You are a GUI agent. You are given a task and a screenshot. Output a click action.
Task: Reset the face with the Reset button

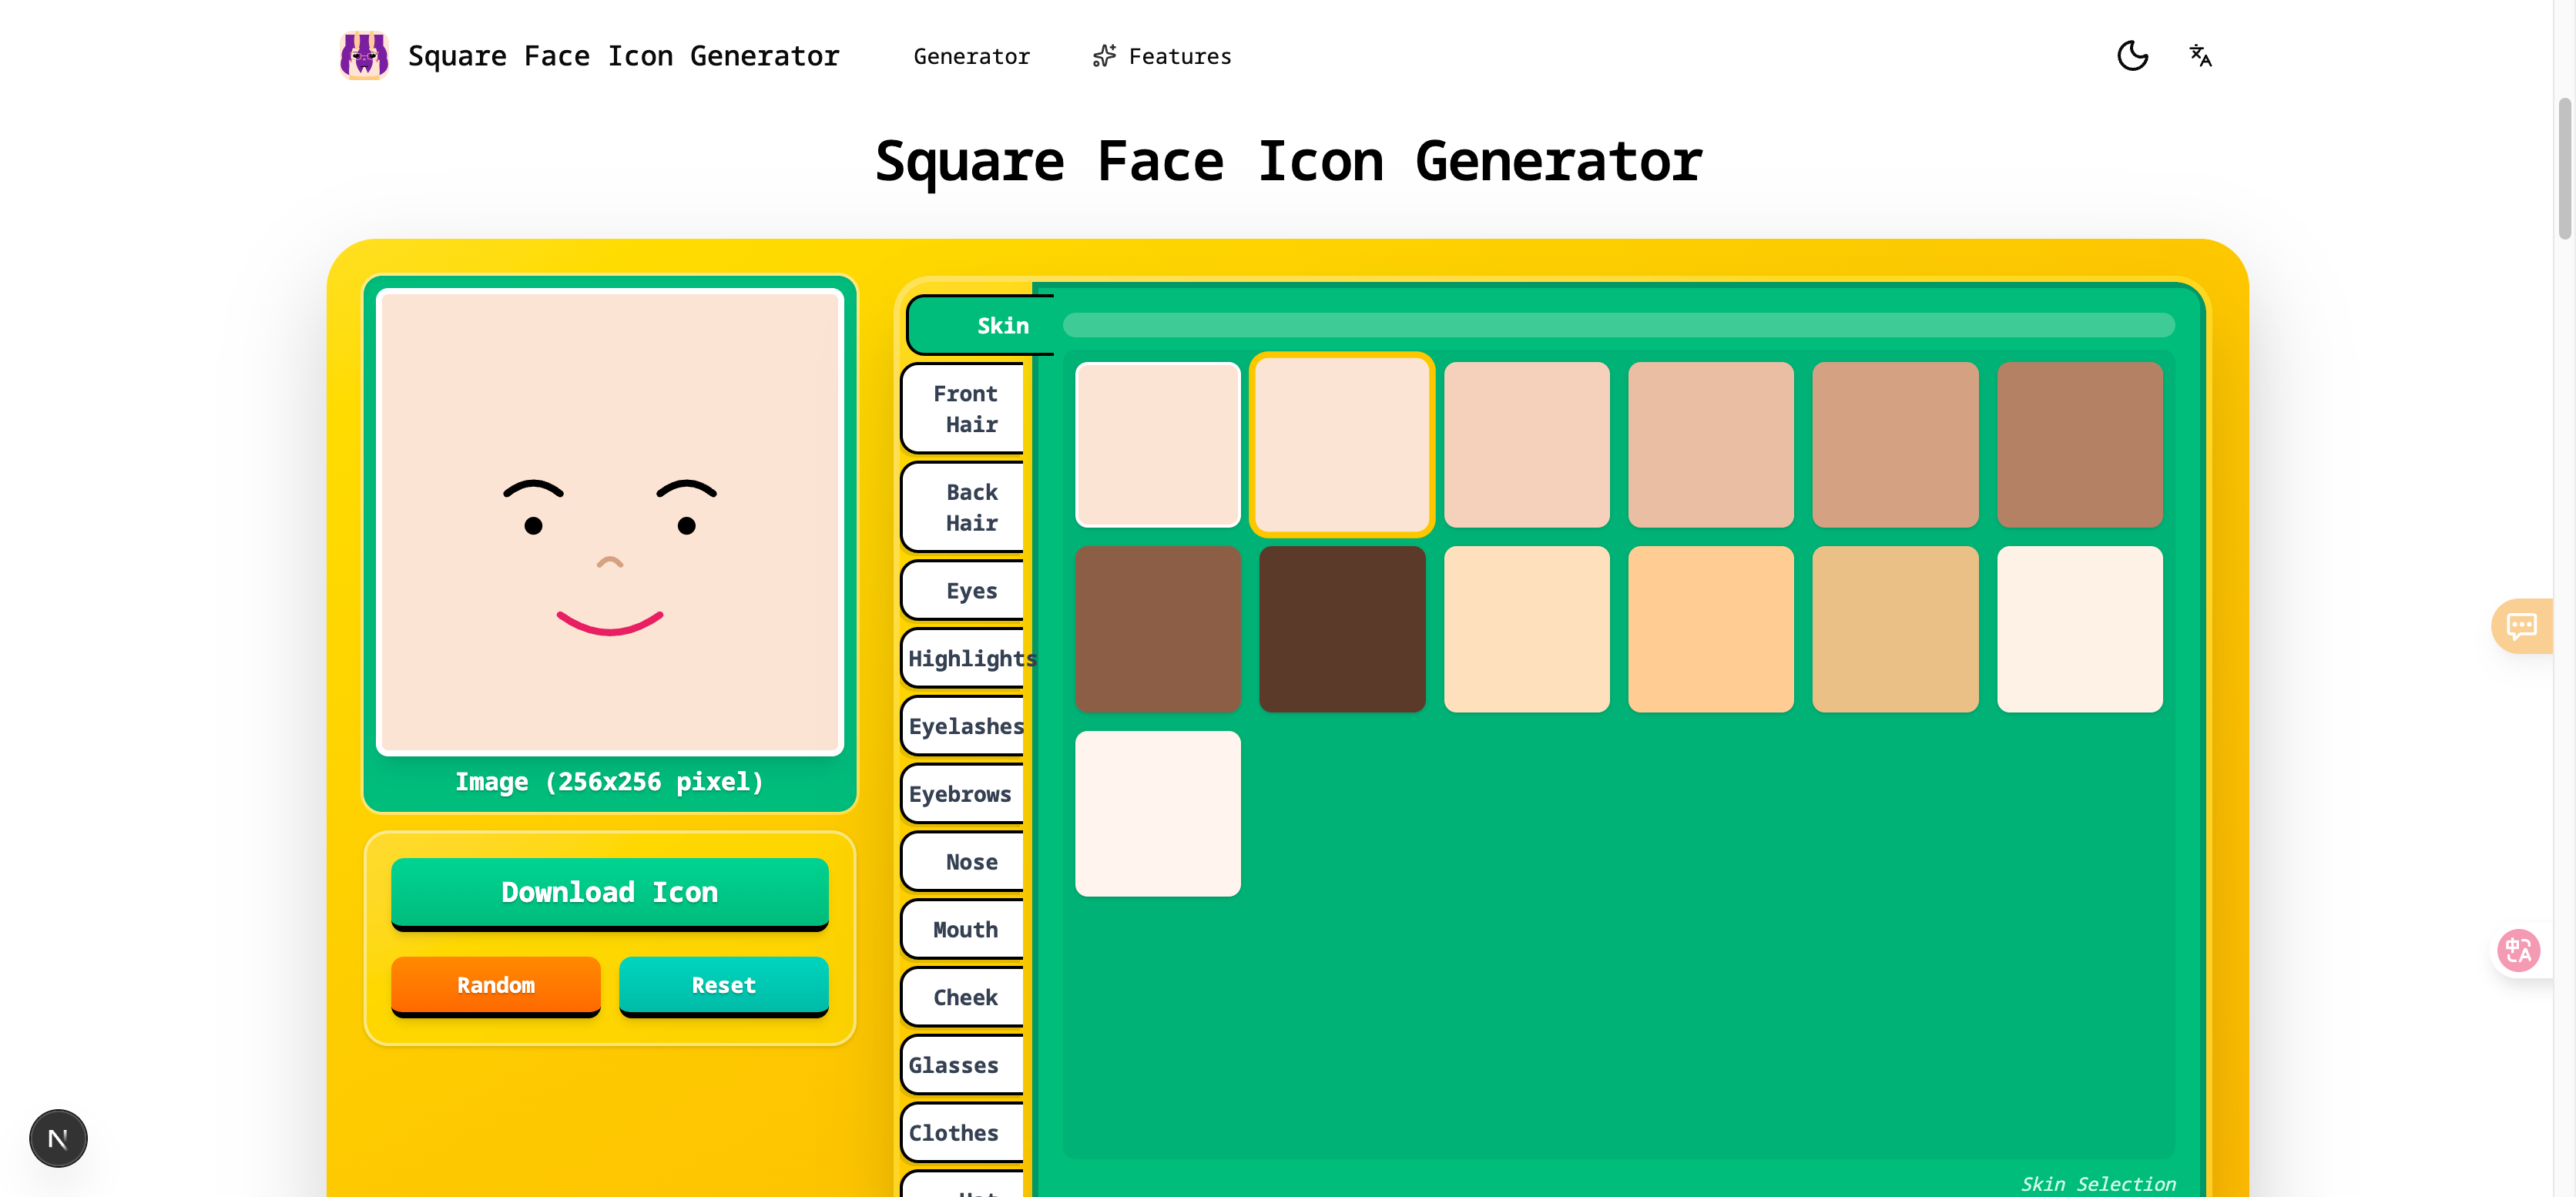[x=723, y=986]
